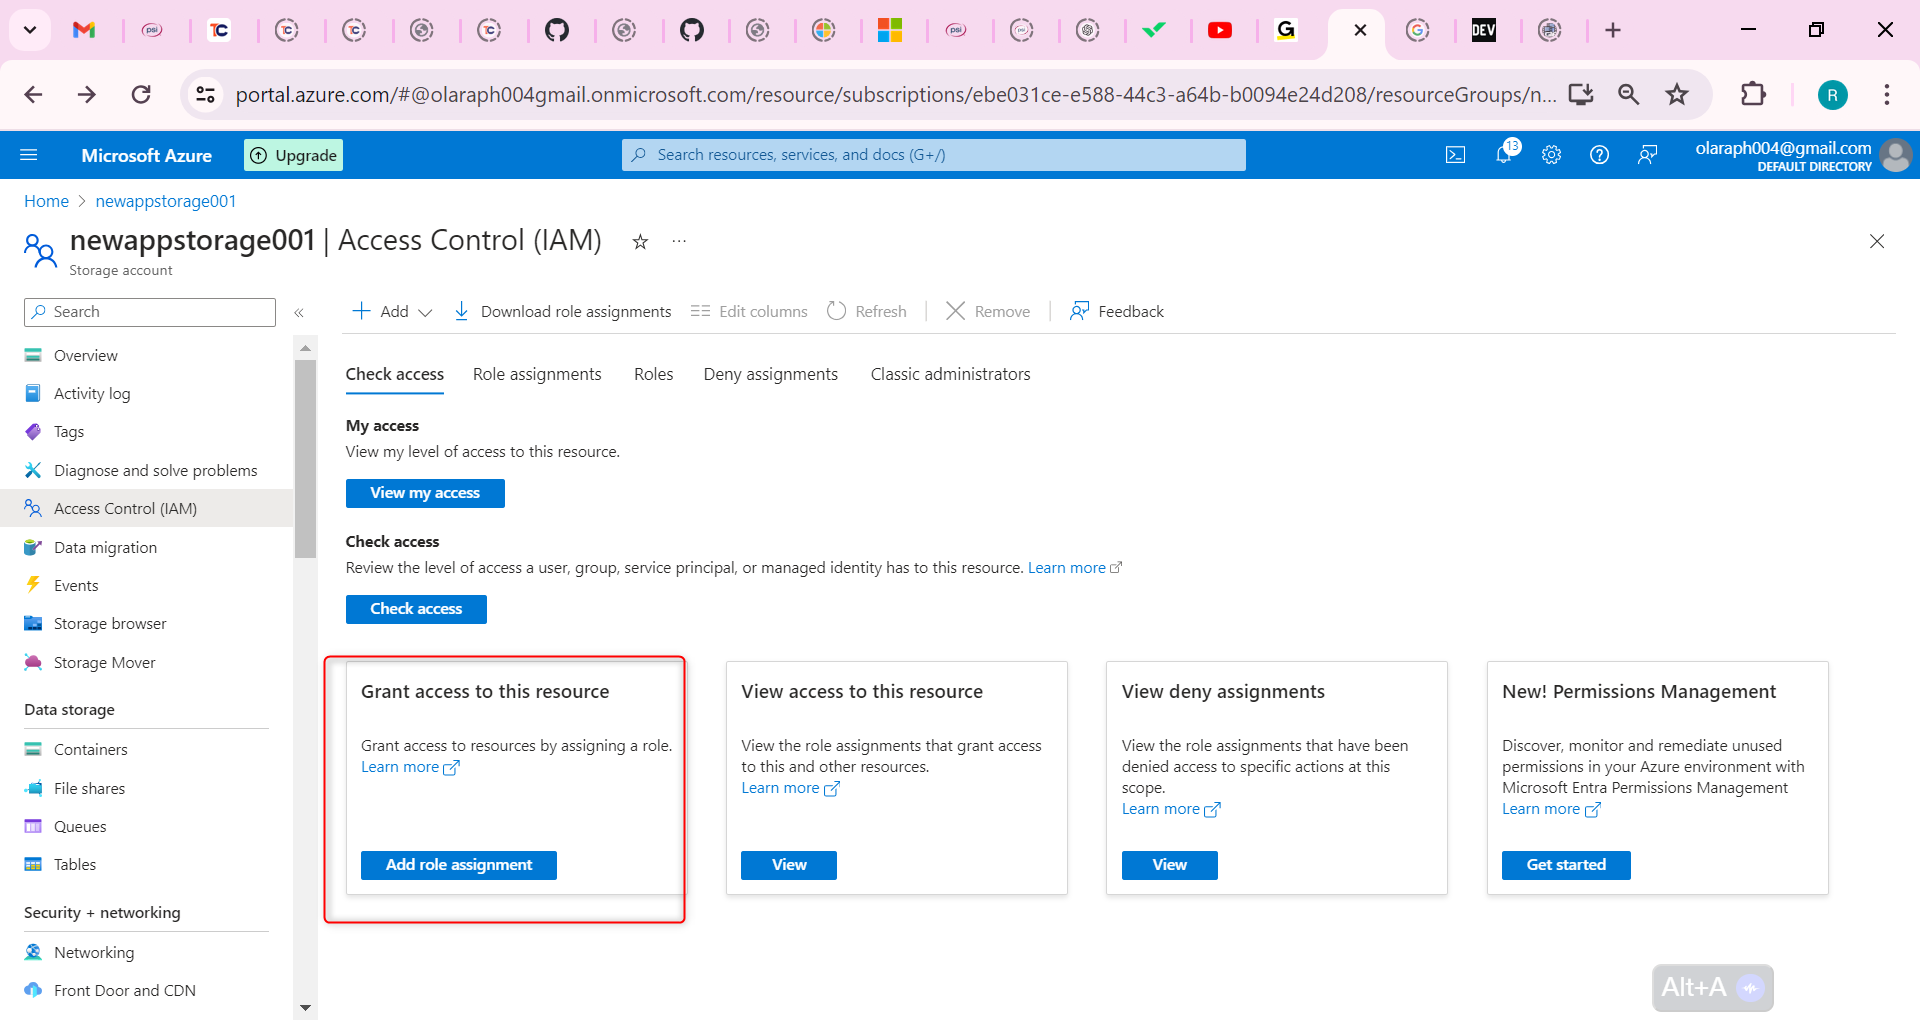Open the Help and support icon

tap(1599, 154)
